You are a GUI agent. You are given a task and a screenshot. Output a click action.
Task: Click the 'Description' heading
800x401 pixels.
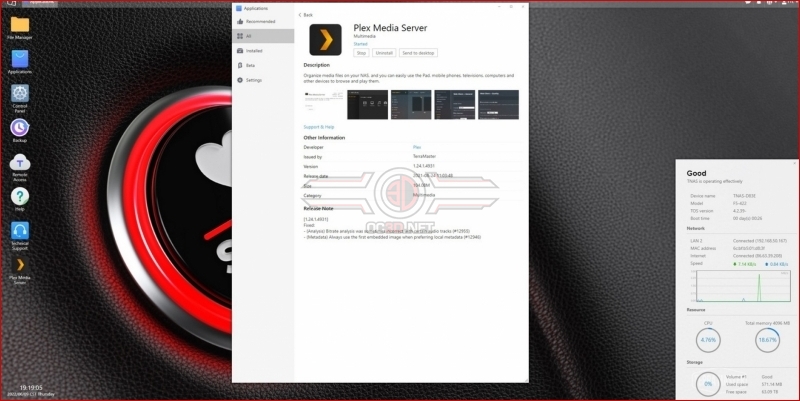pos(317,65)
